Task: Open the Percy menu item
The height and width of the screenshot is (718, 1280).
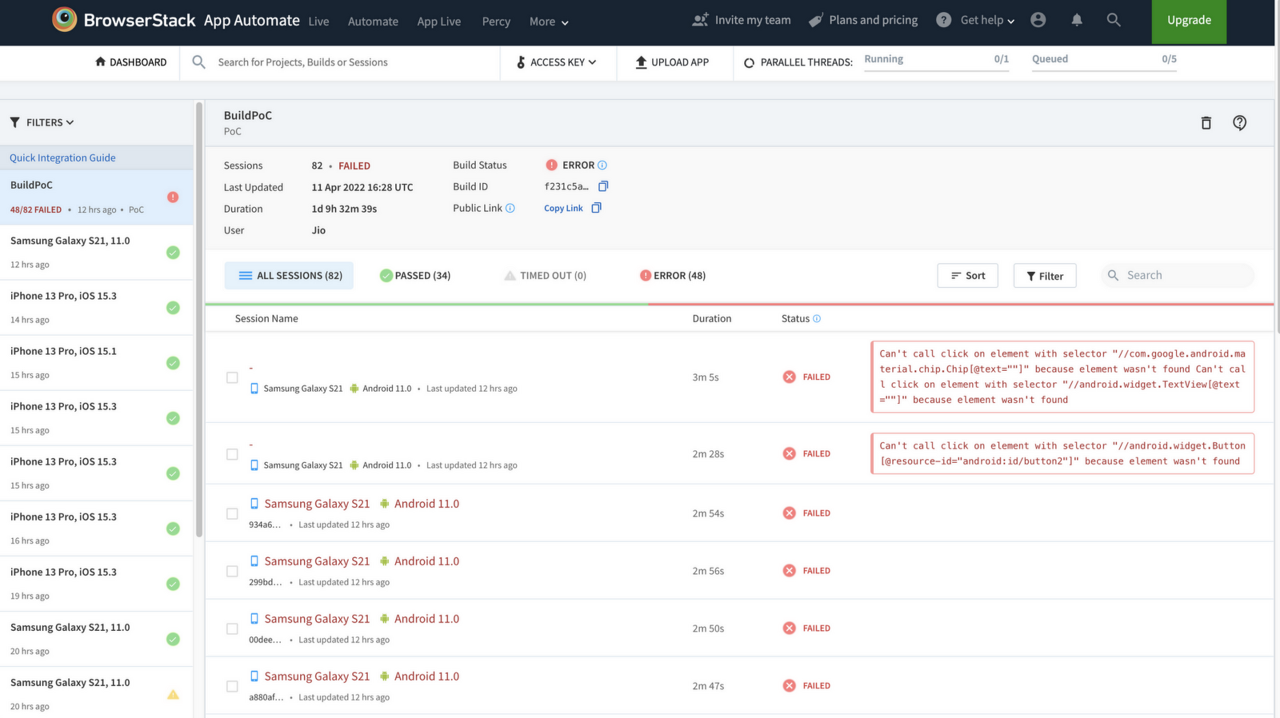Action: coord(496,21)
